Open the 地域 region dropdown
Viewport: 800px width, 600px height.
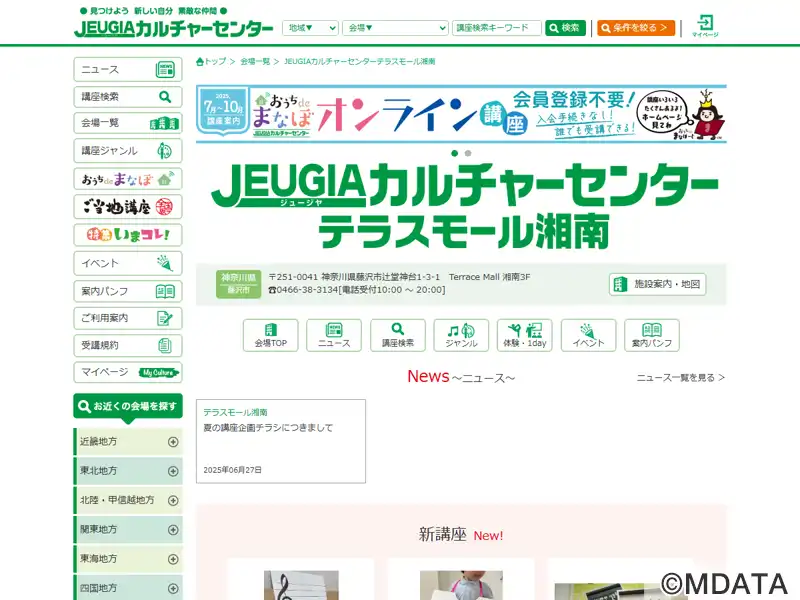tap(310, 28)
